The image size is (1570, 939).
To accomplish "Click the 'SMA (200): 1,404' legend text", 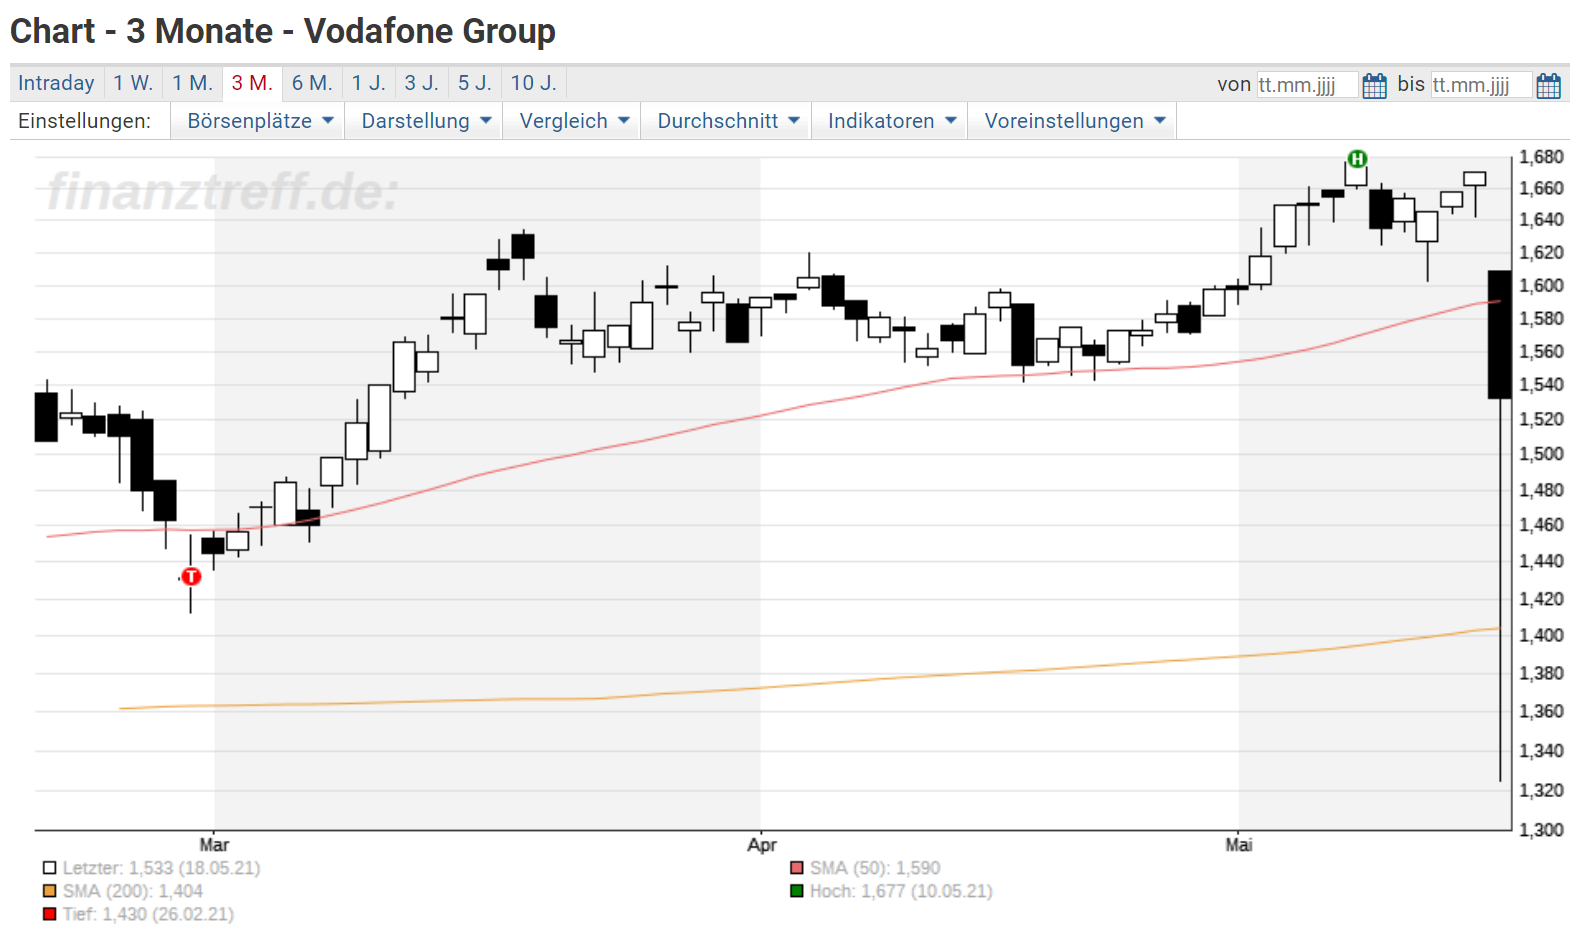I will (133, 891).
